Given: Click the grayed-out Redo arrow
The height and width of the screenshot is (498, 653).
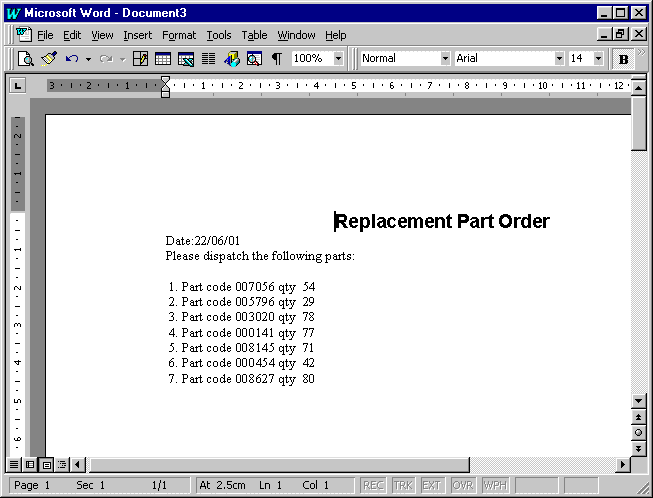Looking at the screenshot, I should [106, 59].
